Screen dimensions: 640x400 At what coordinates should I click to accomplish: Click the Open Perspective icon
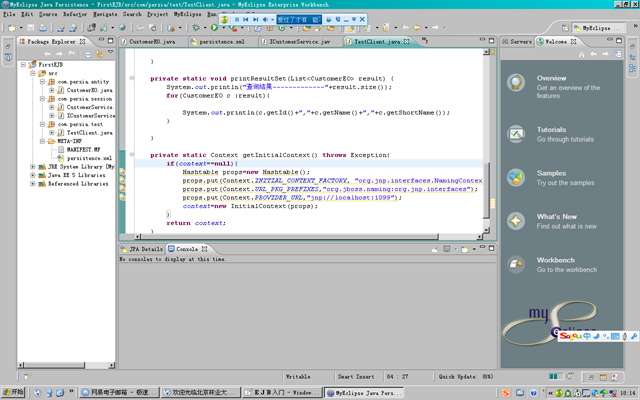click(565, 28)
